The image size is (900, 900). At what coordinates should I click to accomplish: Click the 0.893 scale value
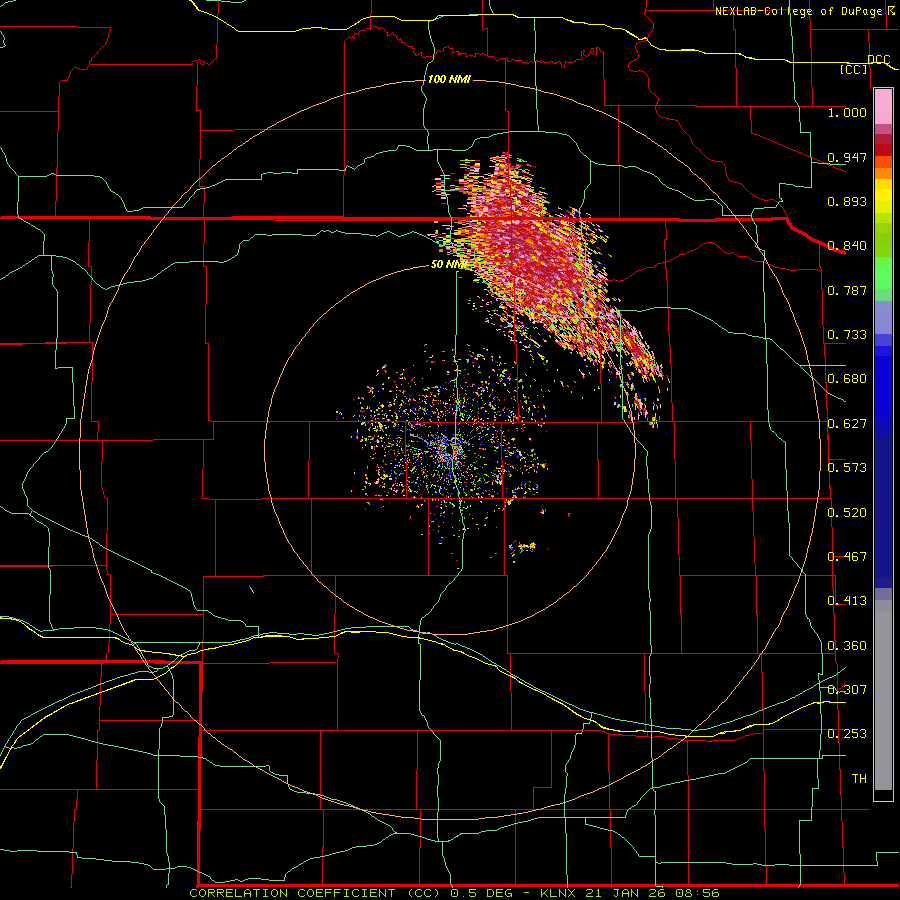(847, 201)
